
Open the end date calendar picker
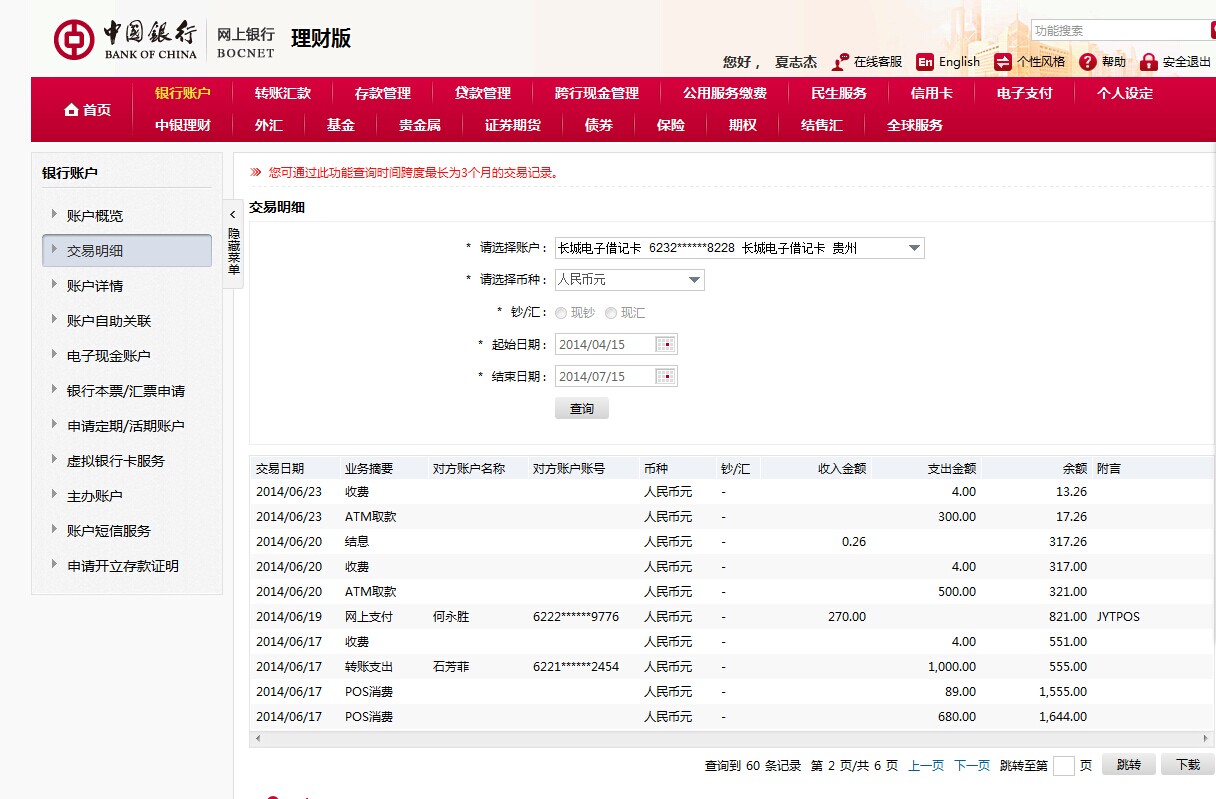coord(665,377)
